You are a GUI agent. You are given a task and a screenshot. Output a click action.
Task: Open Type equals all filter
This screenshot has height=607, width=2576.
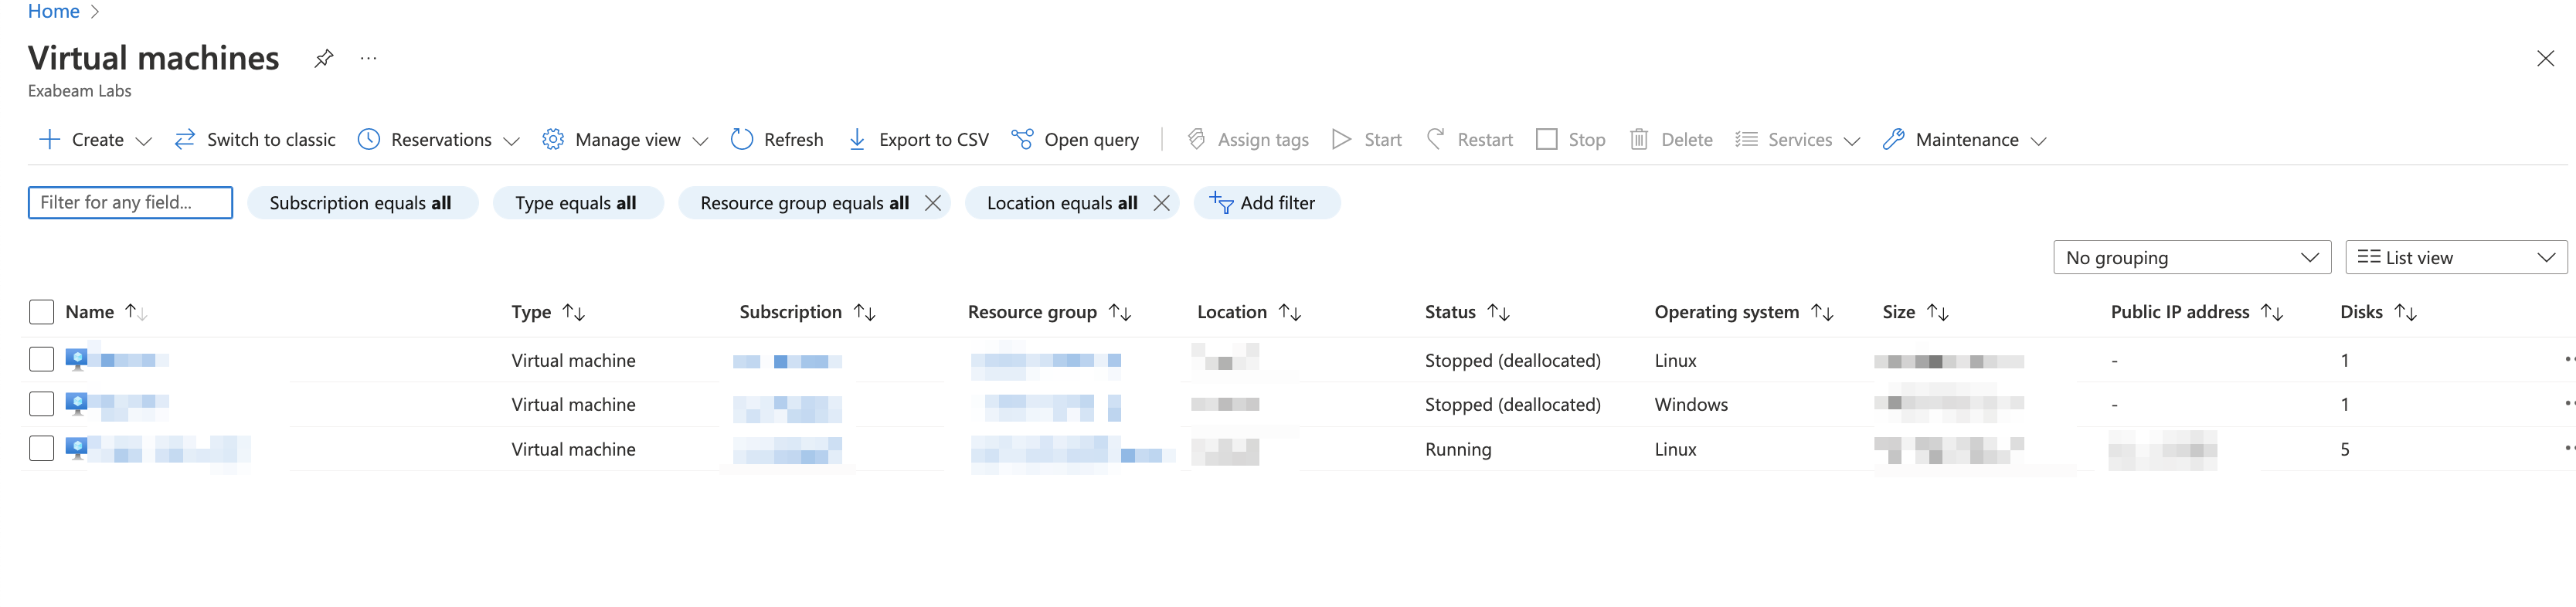coord(577,203)
